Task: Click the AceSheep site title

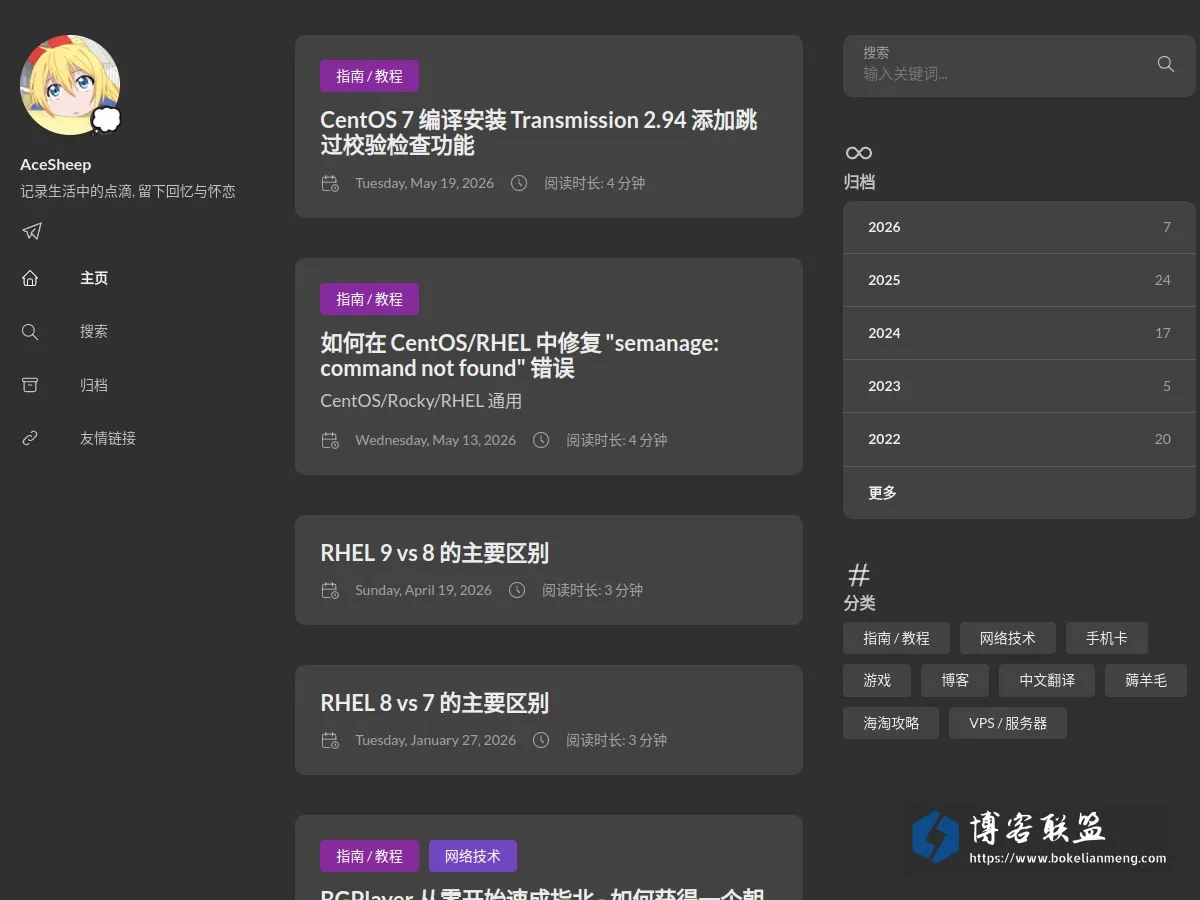Action: point(55,164)
